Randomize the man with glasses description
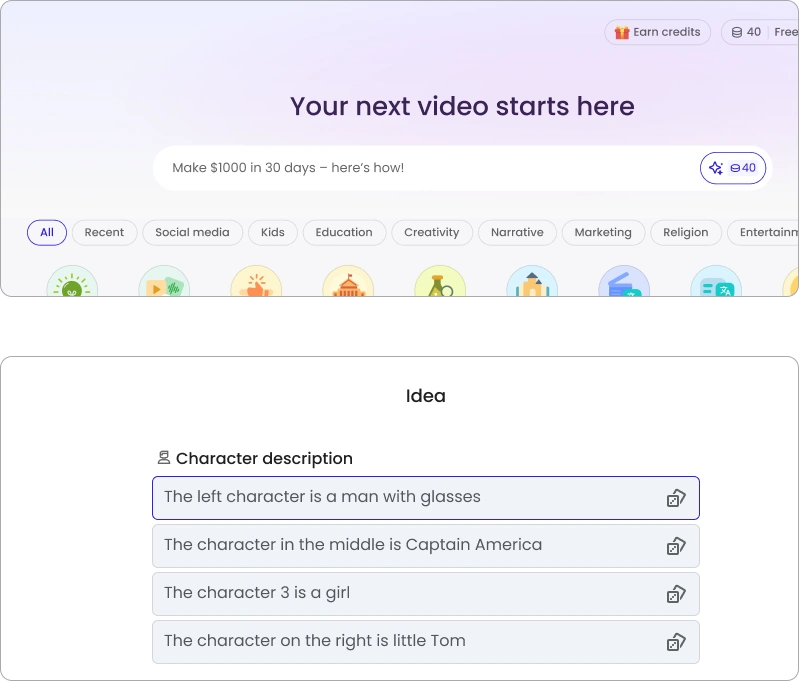This screenshot has height=681, width=799. click(x=676, y=498)
